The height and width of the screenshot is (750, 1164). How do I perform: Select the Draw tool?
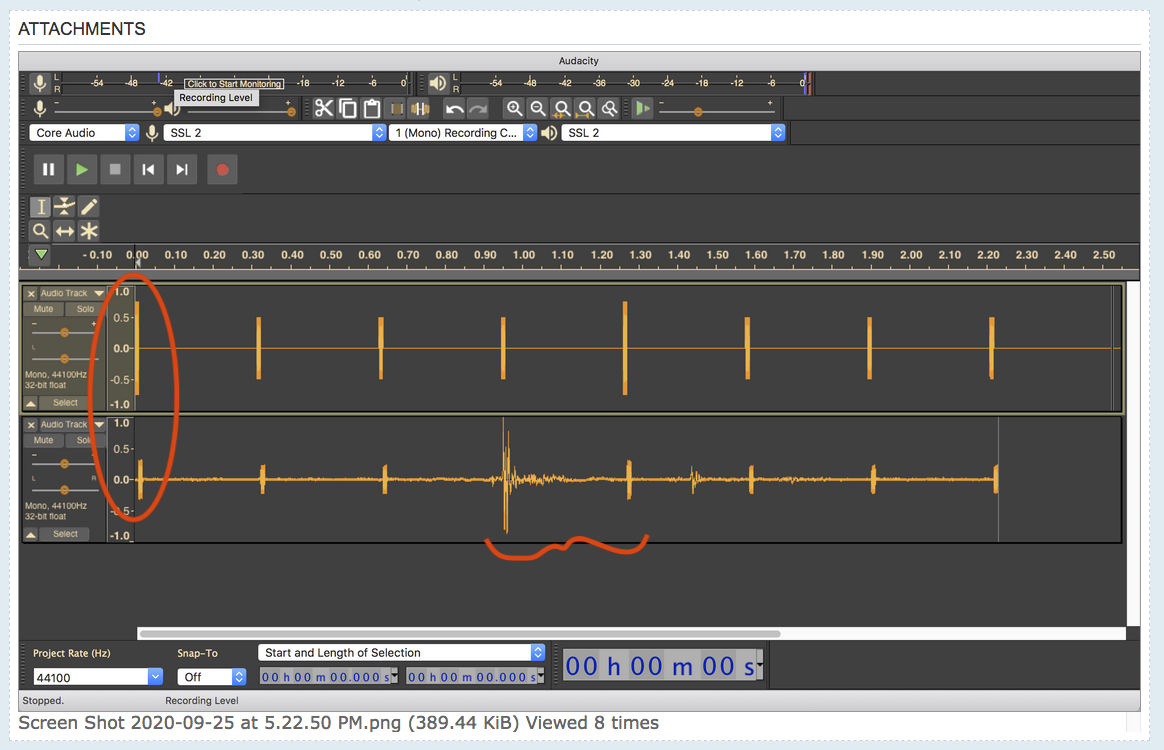(x=88, y=206)
